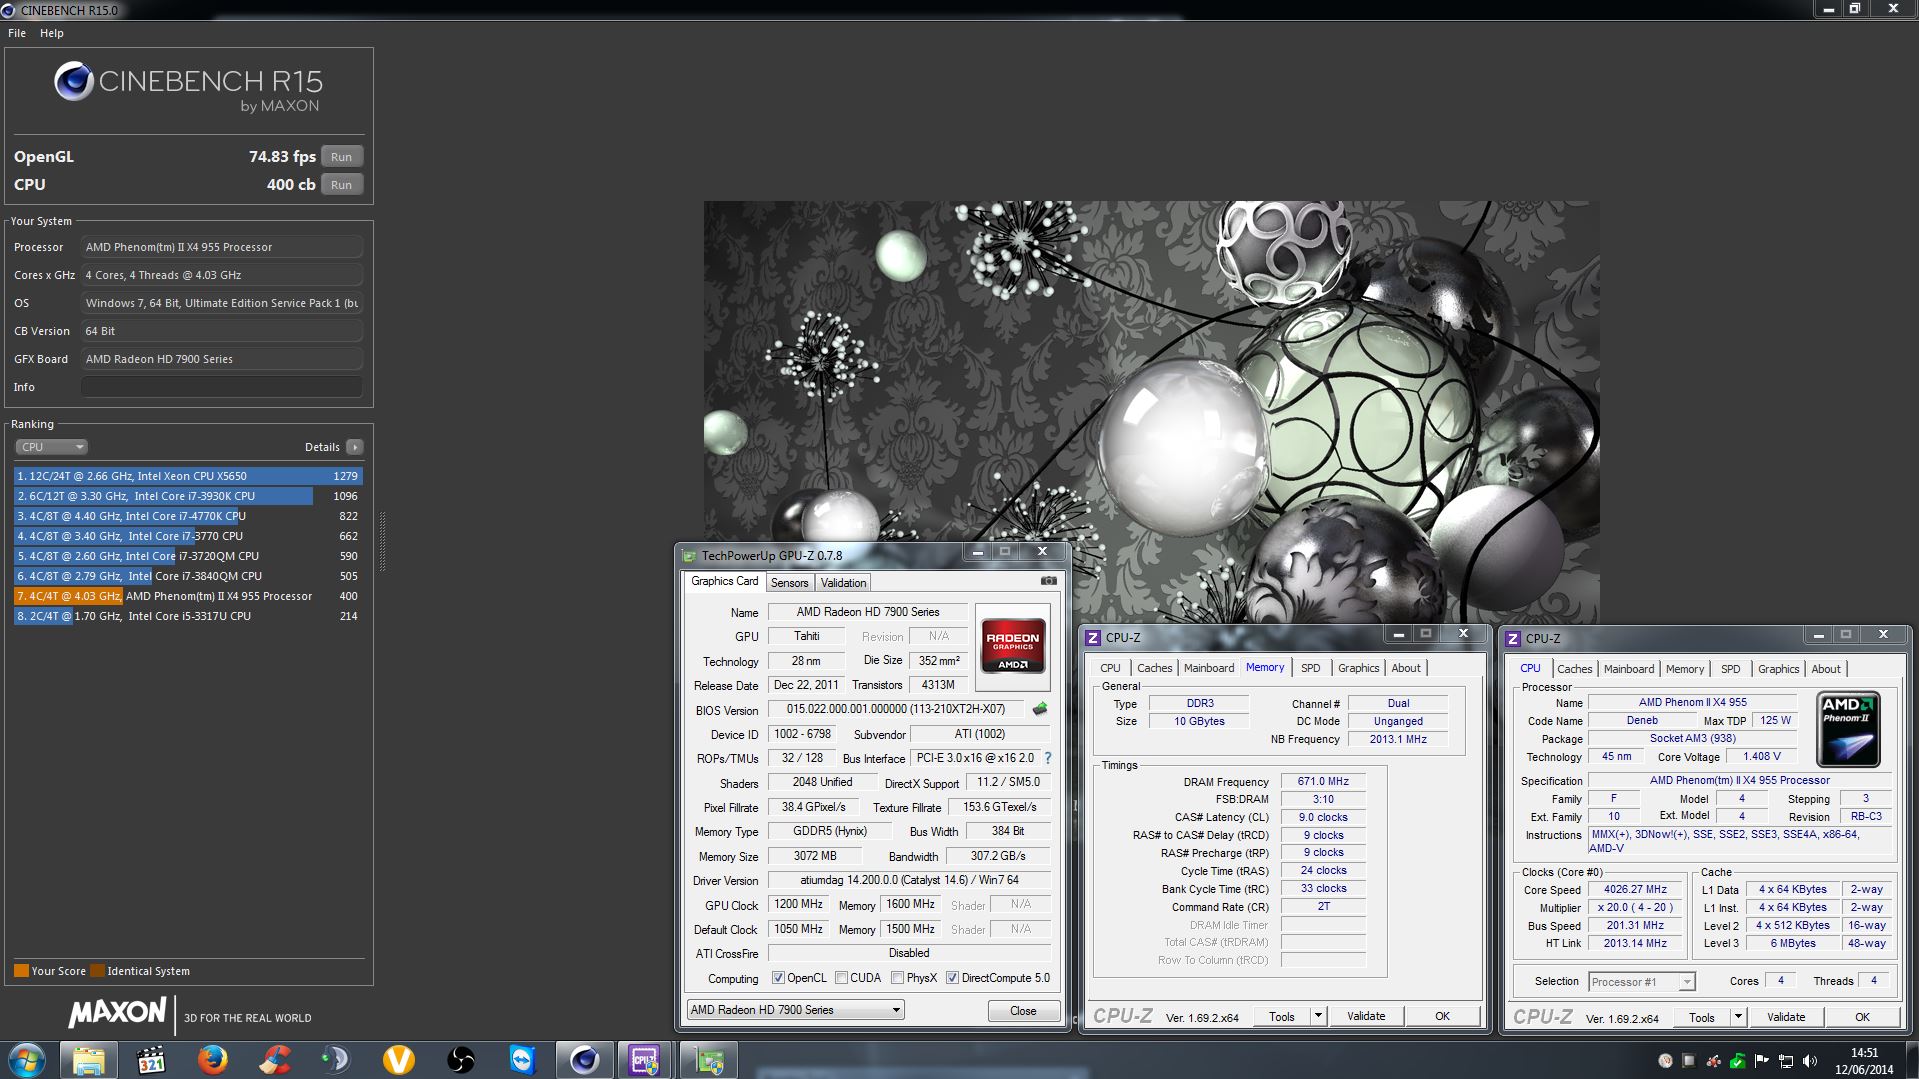1919x1079 pixels.
Task: Click the MAXON logo at the bottom
Action: click(x=117, y=1014)
